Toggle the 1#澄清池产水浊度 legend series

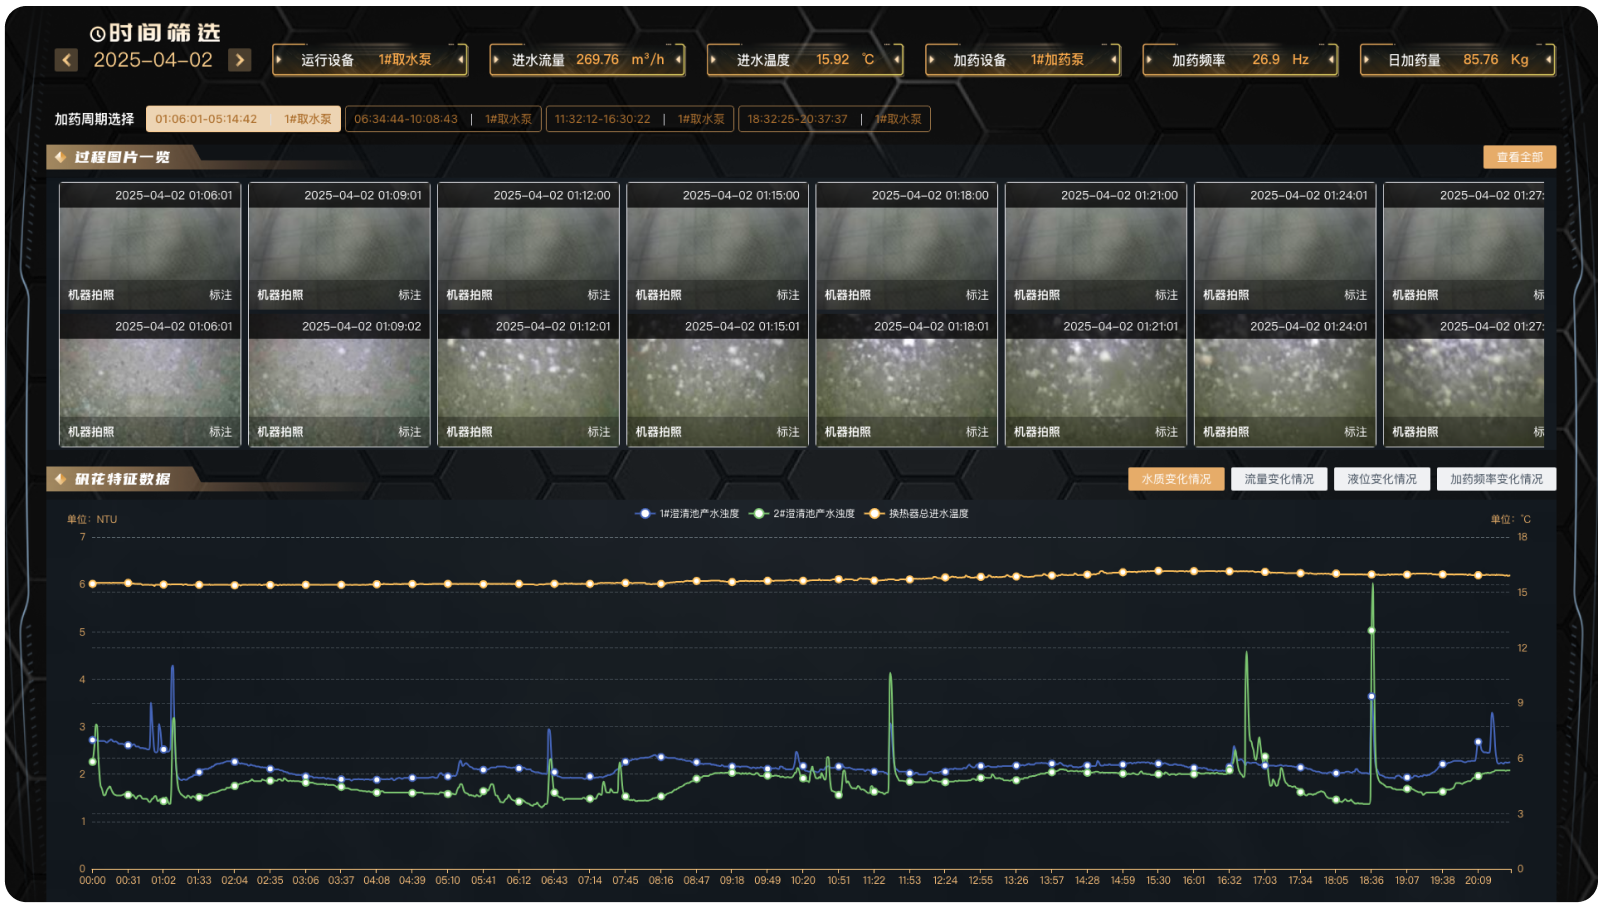click(x=687, y=514)
